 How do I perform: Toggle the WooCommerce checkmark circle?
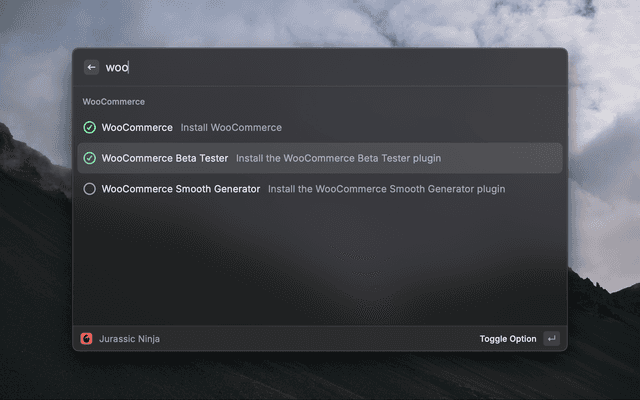click(90, 128)
